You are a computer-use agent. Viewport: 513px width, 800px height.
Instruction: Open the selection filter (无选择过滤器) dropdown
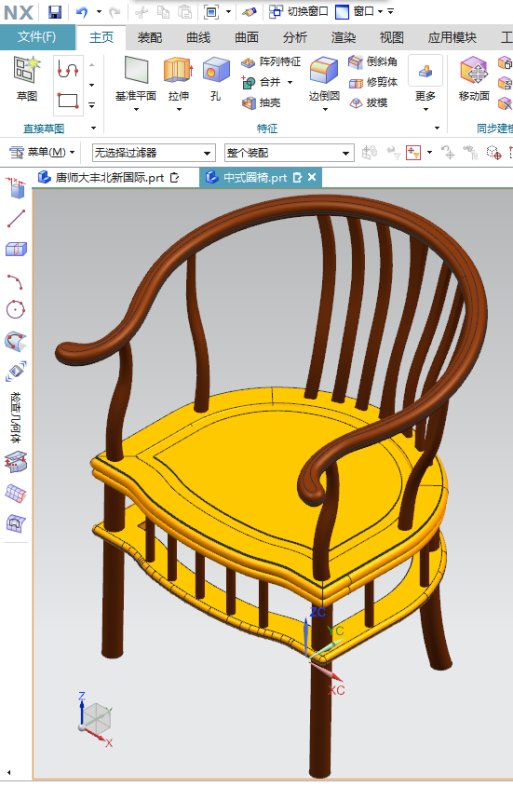[153, 153]
